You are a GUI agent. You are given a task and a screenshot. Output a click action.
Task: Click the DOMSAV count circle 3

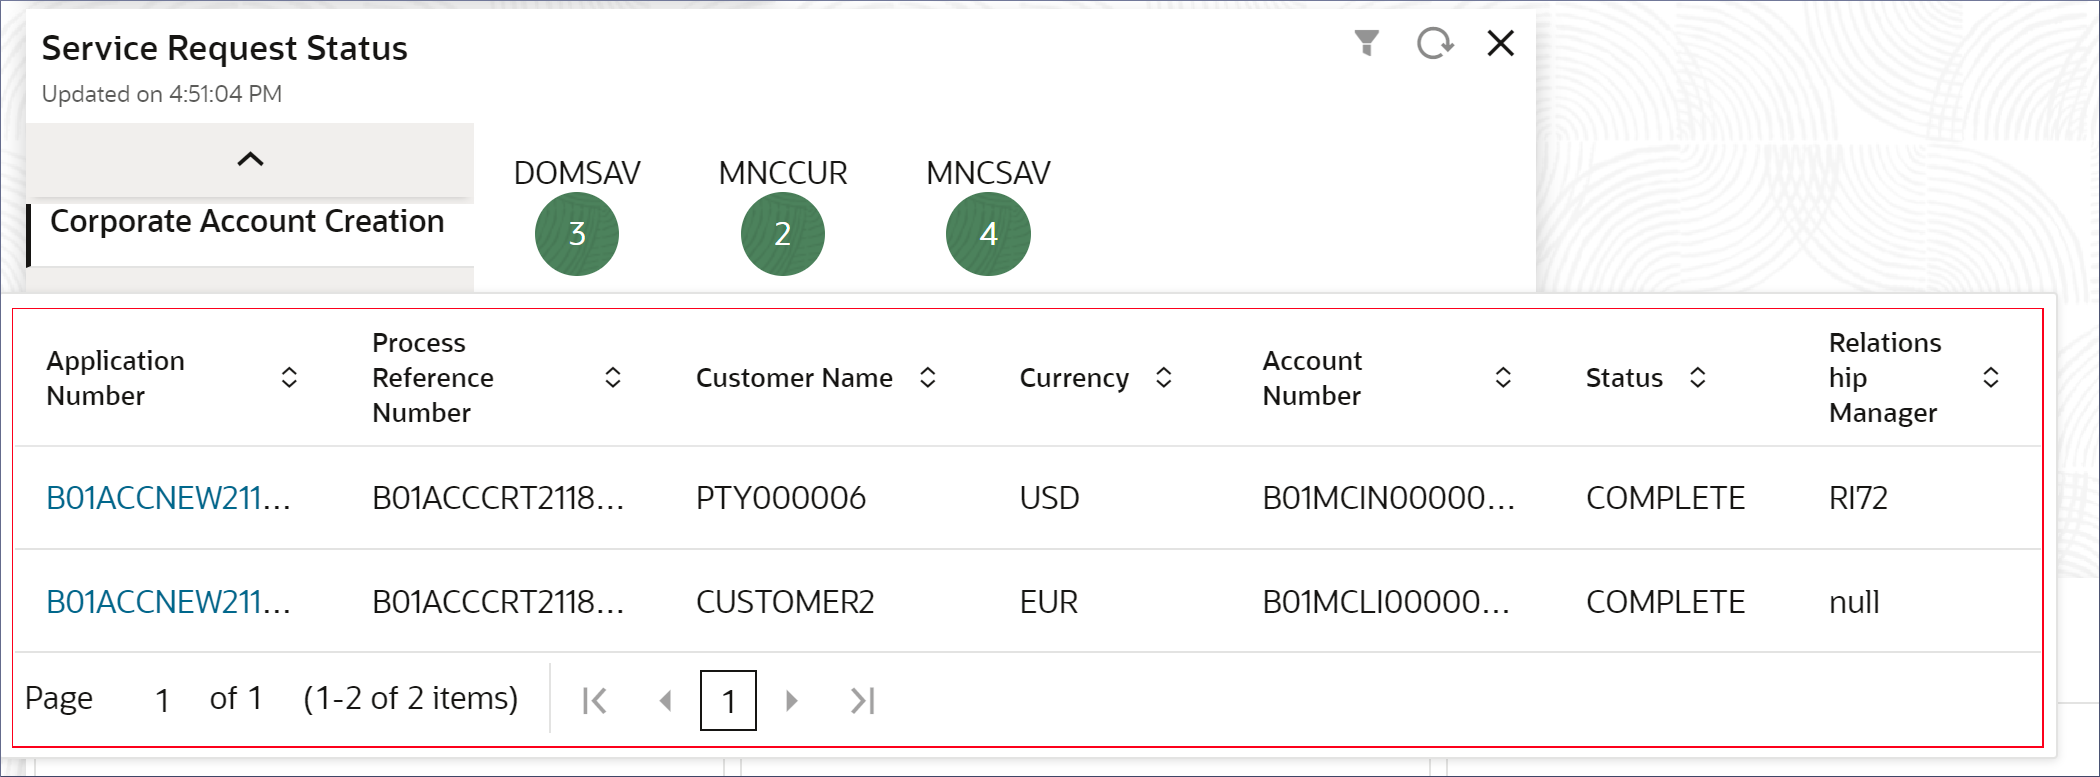[577, 234]
